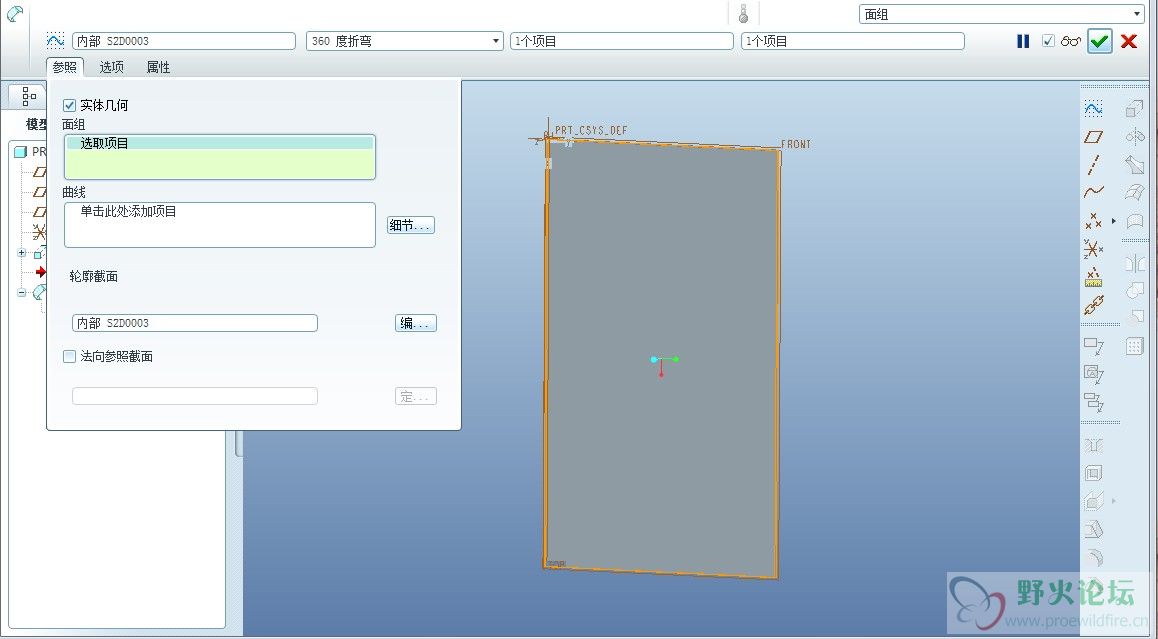Expand the plus node in model tree

point(21,253)
